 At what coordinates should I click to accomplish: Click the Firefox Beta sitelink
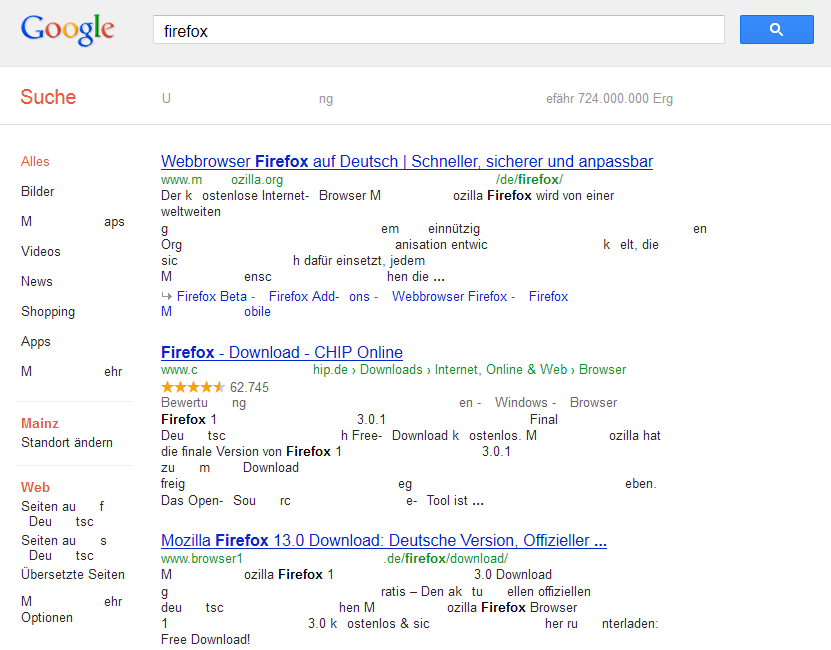click(x=212, y=296)
